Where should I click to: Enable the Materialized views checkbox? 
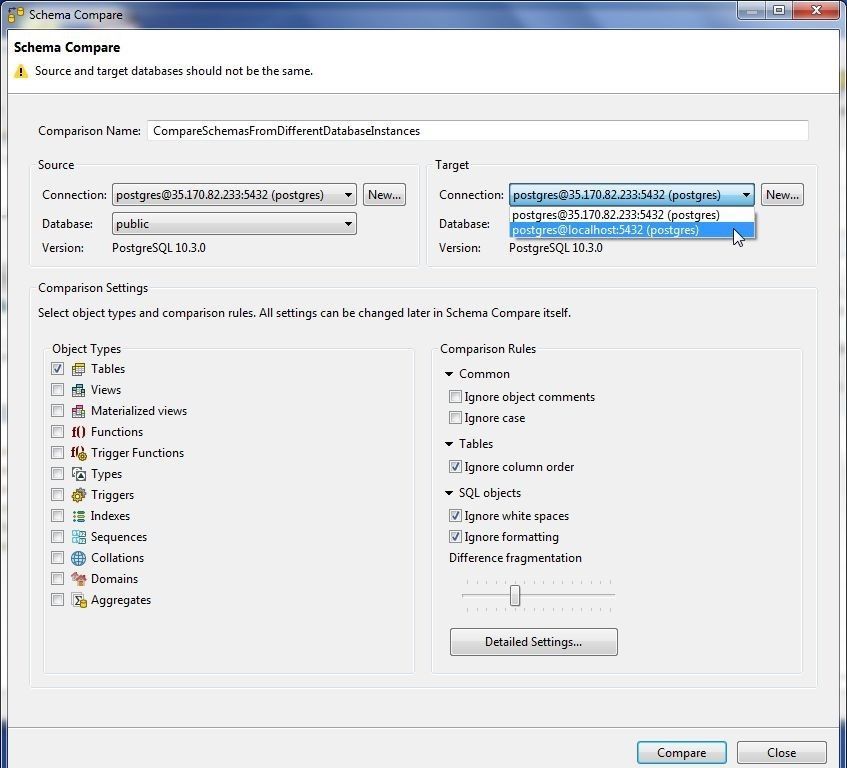click(x=57, y=411)
